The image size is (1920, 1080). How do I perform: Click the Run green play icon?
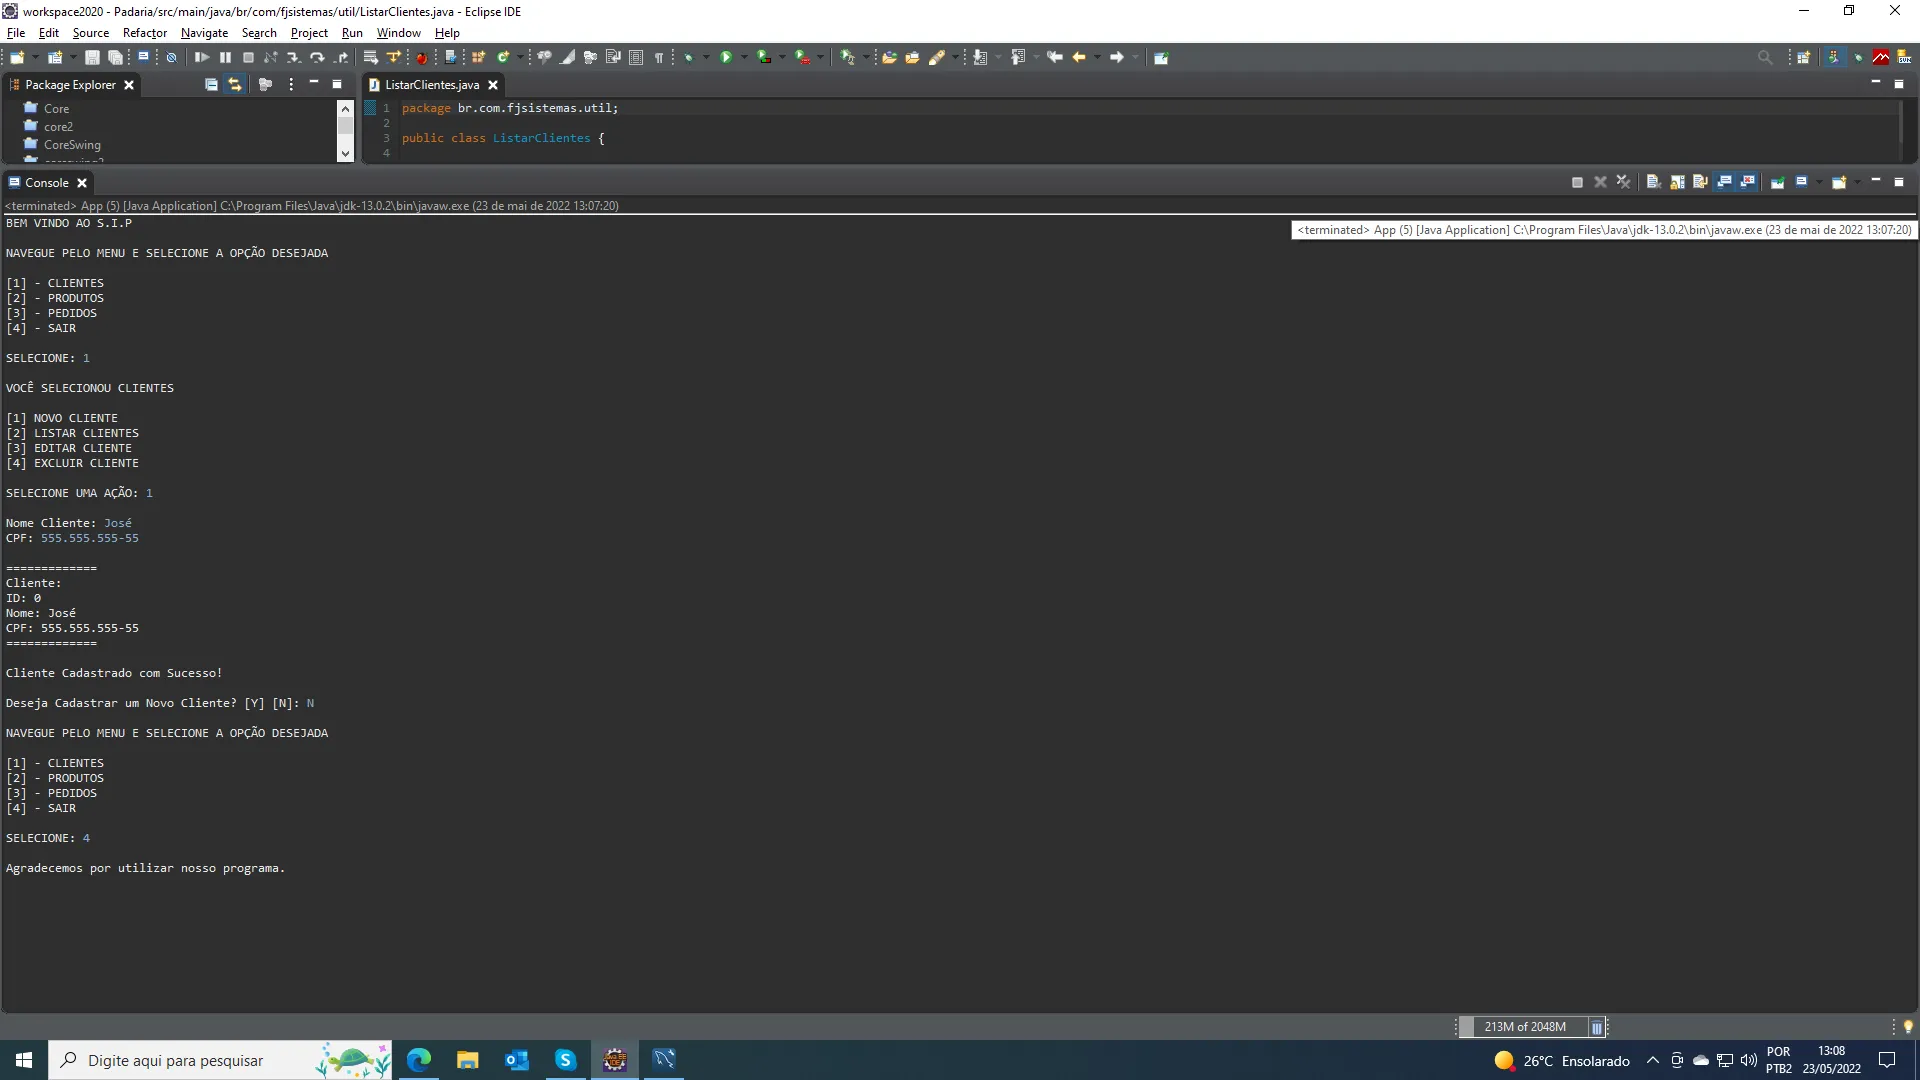pos(727,57)
